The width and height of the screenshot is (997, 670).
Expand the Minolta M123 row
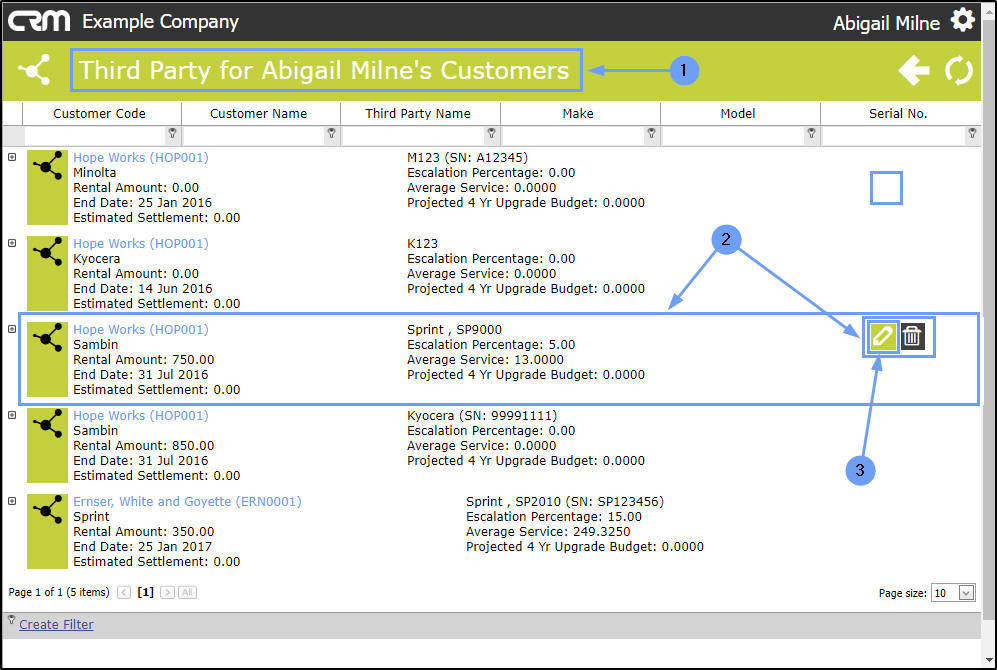point(12,156)
